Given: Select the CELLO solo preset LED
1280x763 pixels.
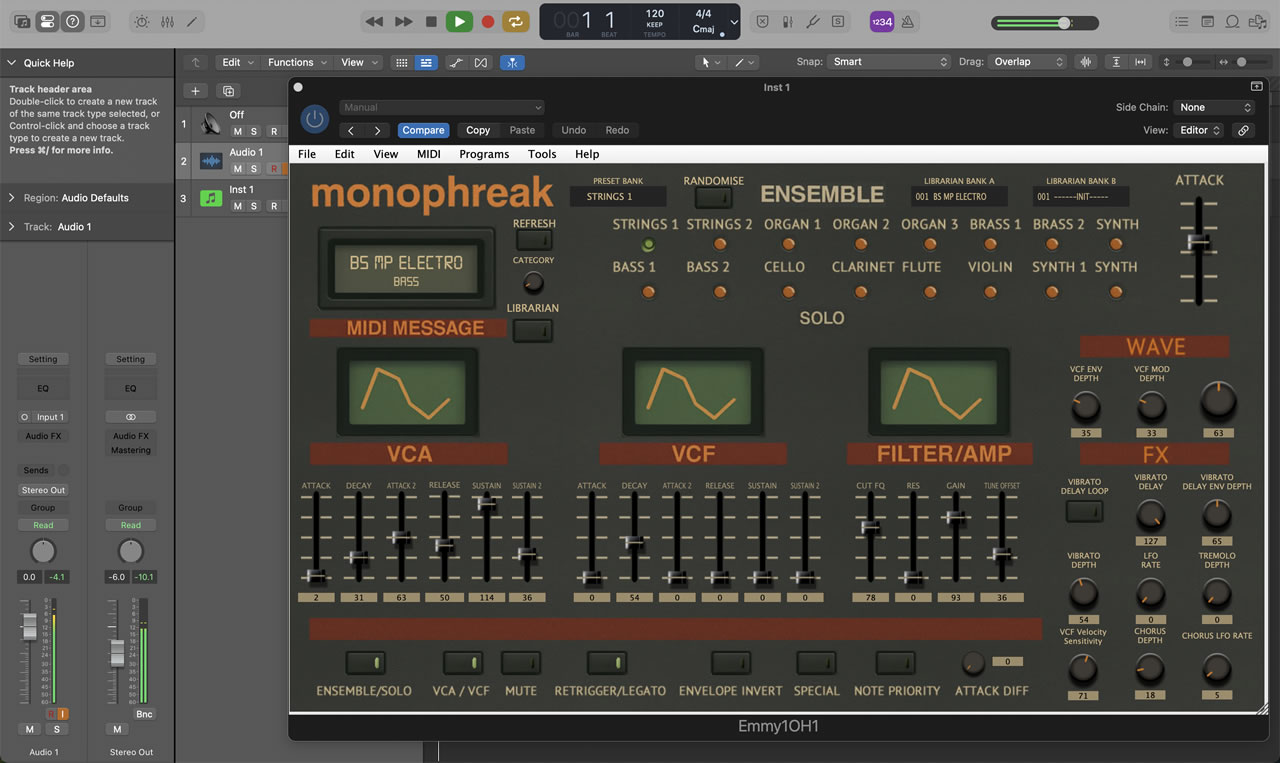Looking at the screenshot, I should click(x=788, y=292).
